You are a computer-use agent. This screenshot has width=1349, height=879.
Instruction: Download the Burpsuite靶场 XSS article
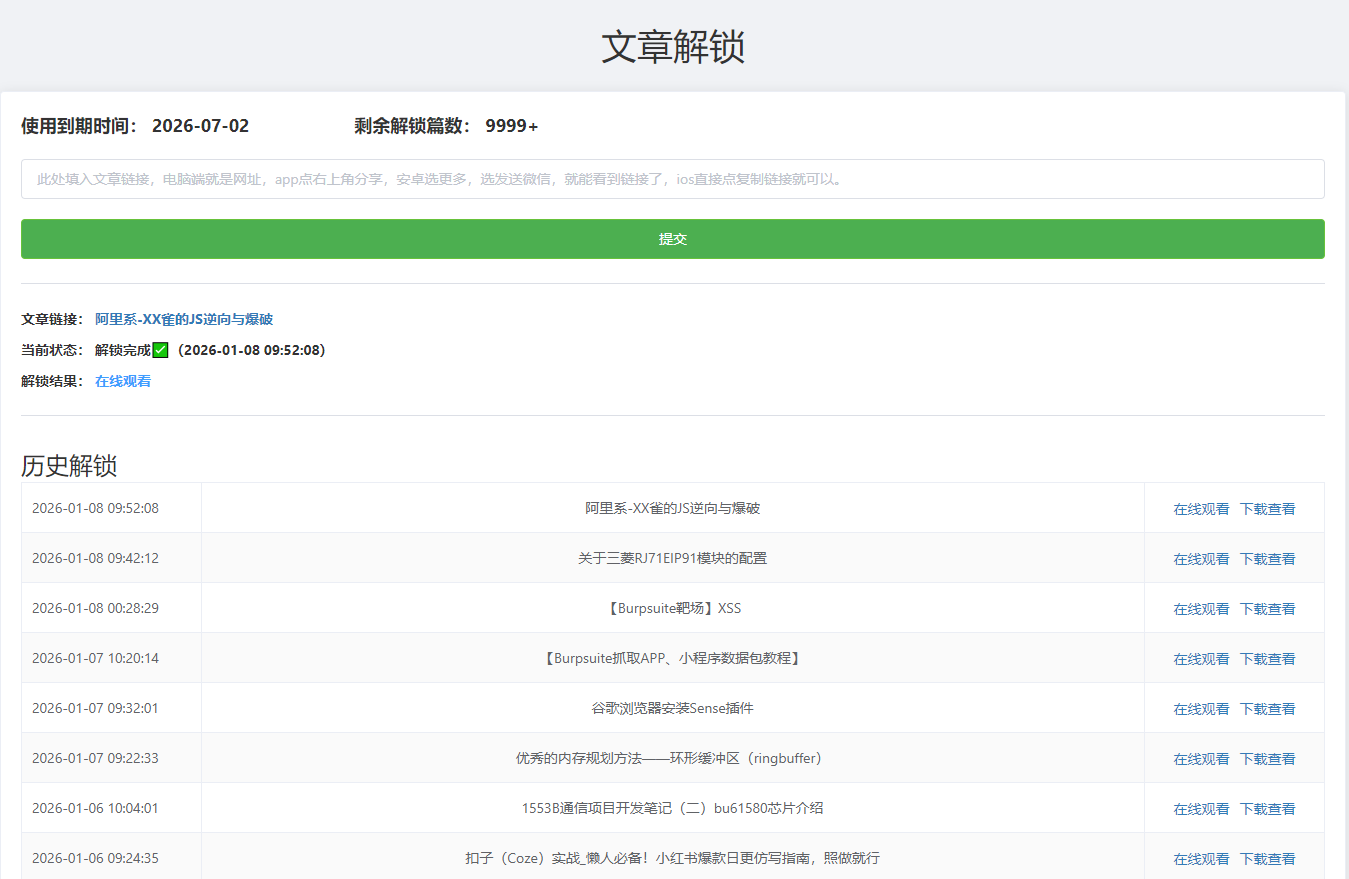1267,609
